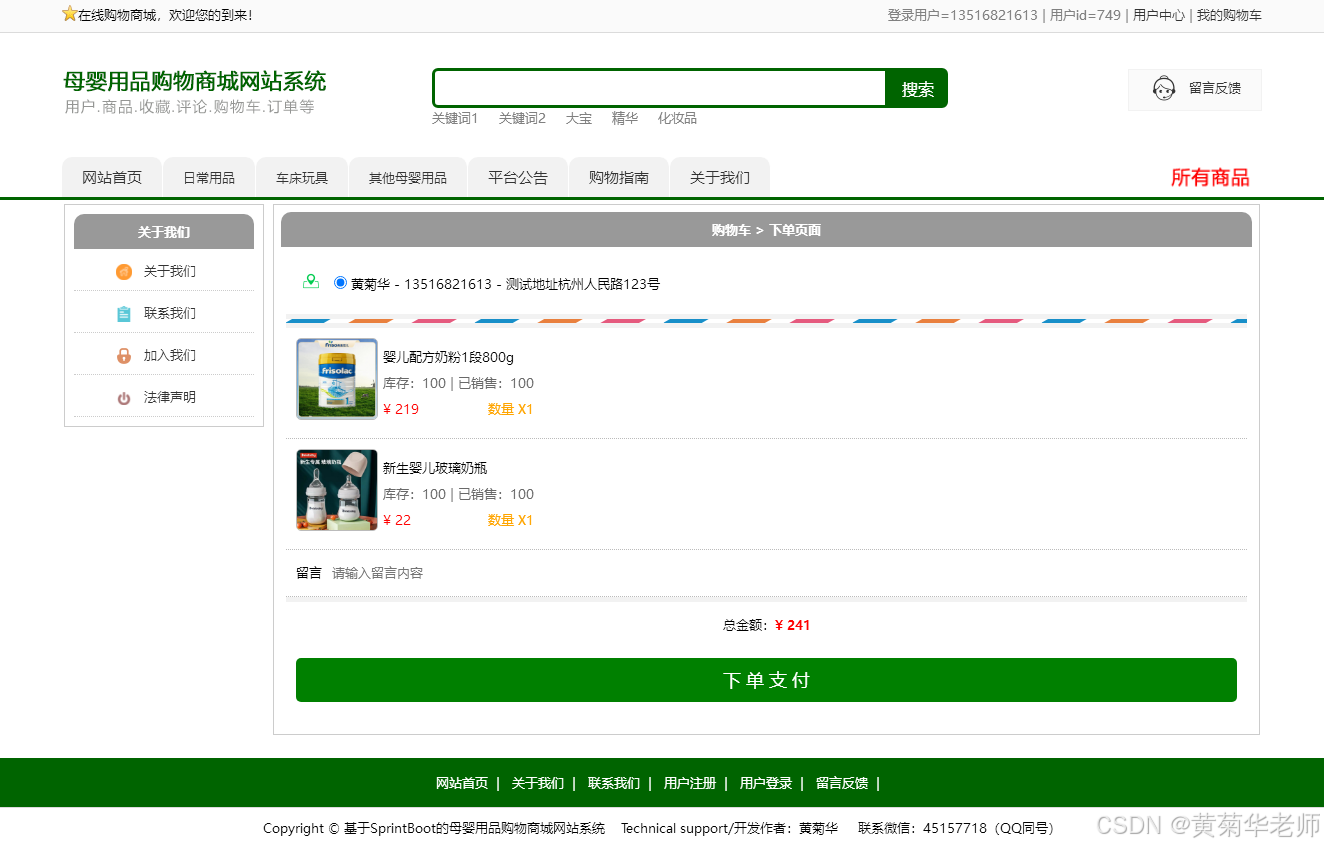1324x847 pixels.
Task: Click the 化妆品 search keyword
Action: (677, 118)
